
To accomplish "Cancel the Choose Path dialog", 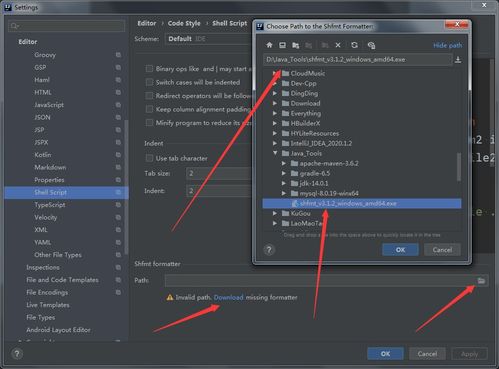I will [442, 250].
